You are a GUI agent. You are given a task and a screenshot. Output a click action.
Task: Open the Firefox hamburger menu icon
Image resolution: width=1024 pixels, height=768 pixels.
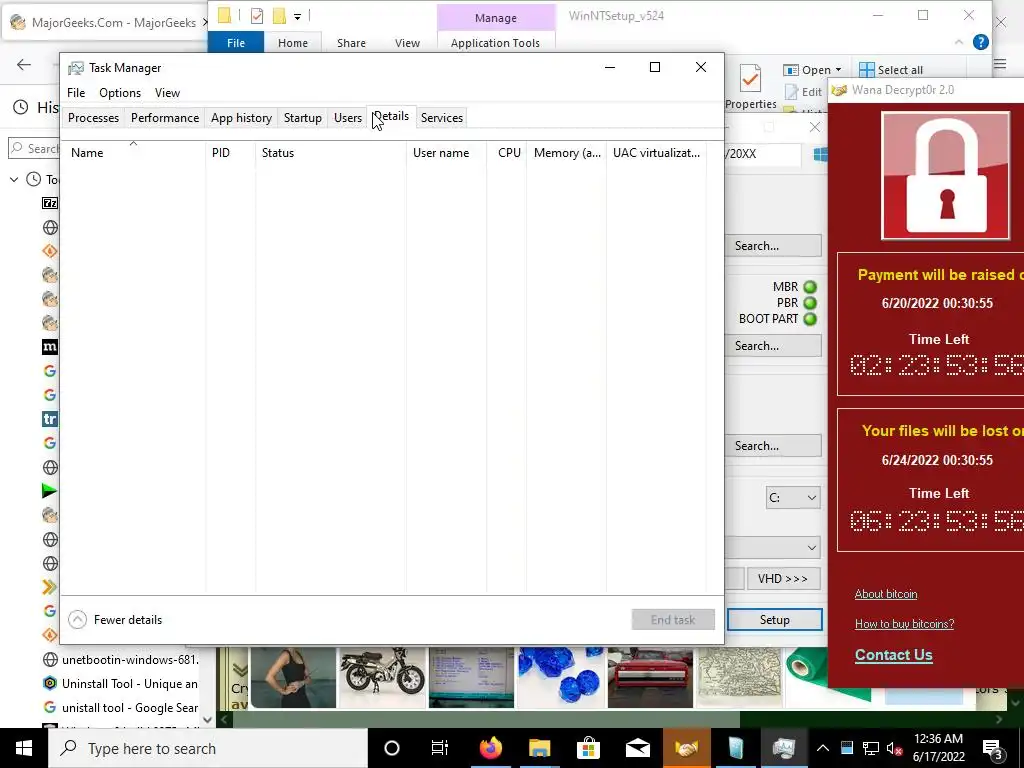[x=1000, y=64]
